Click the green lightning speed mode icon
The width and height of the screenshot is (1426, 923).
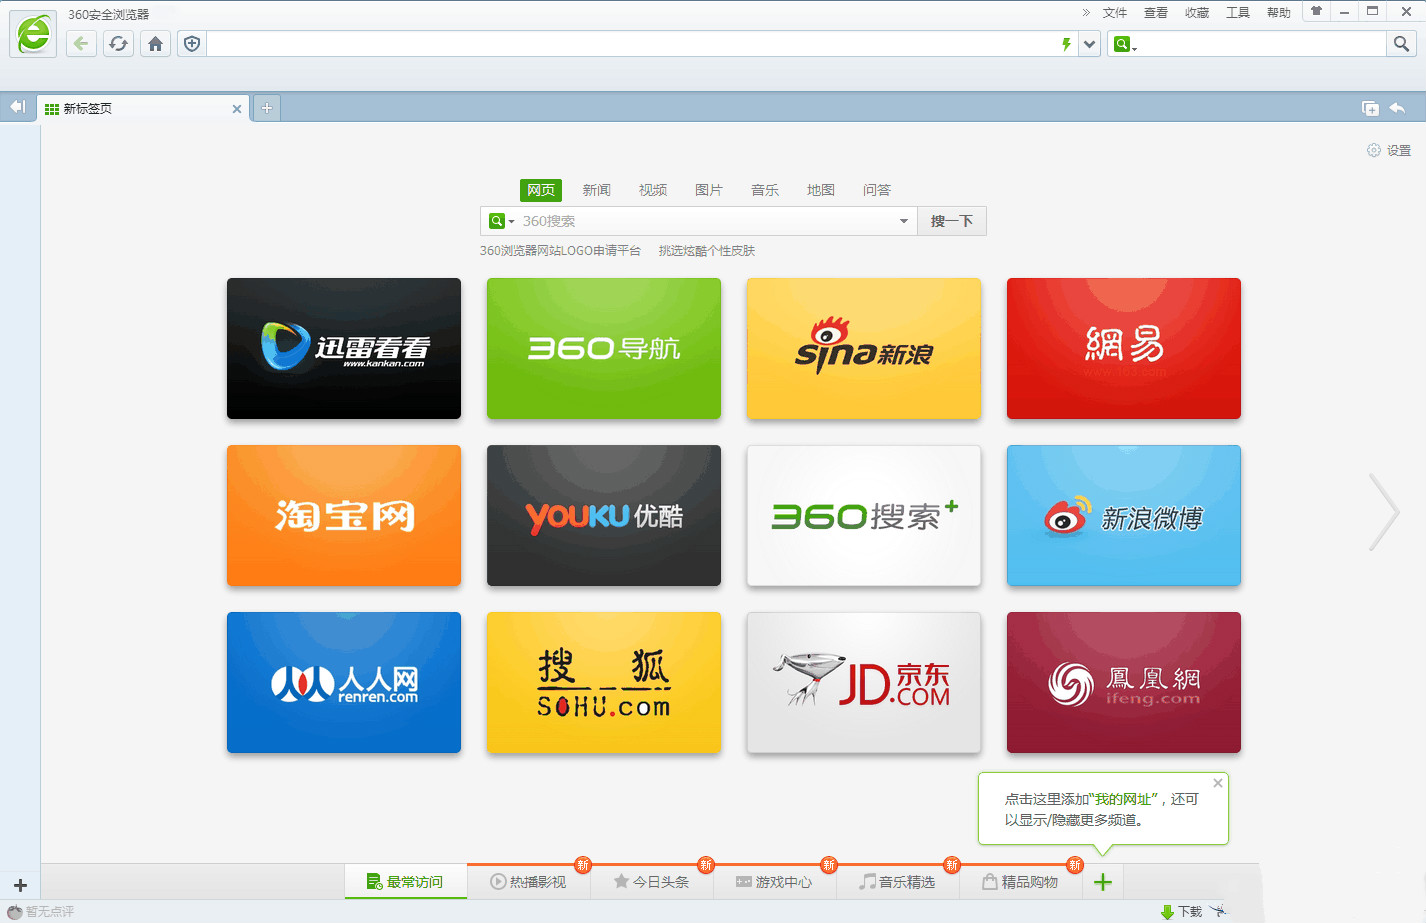tap(1066, 44)
